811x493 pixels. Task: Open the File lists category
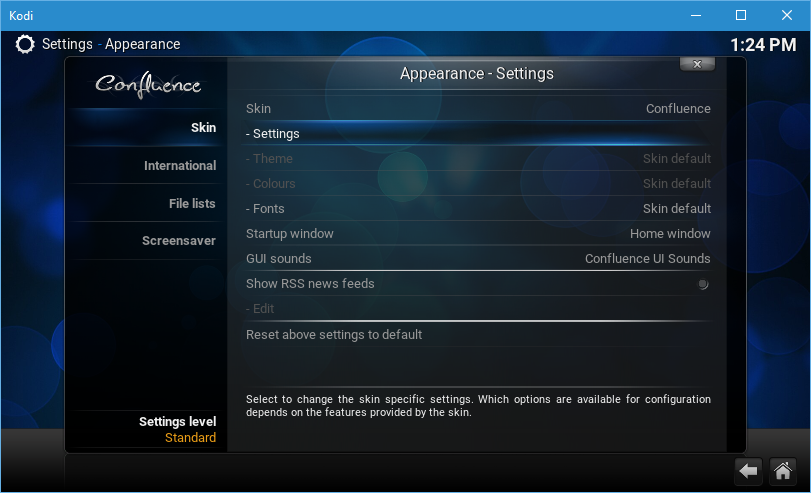click(191, 204)
